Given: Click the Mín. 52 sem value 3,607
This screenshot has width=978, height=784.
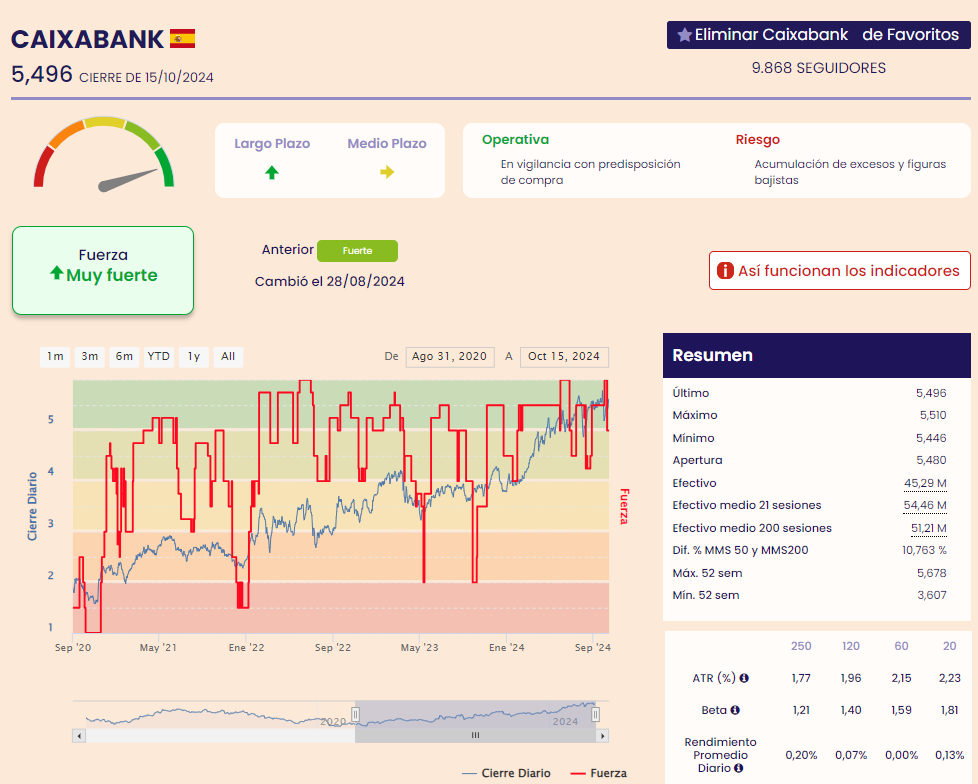Looking at the screenshot, I should coord(931,596).
